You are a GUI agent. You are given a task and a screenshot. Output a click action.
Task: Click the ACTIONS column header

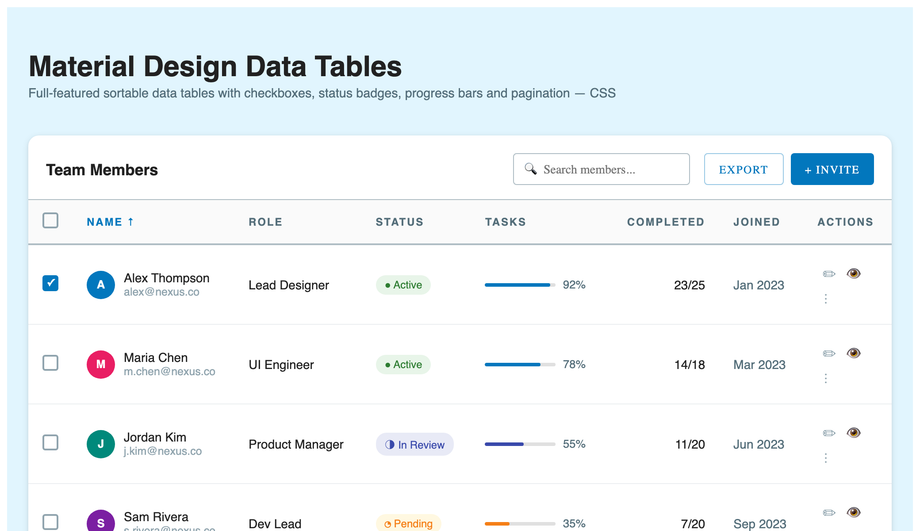(x=845, y=222)
